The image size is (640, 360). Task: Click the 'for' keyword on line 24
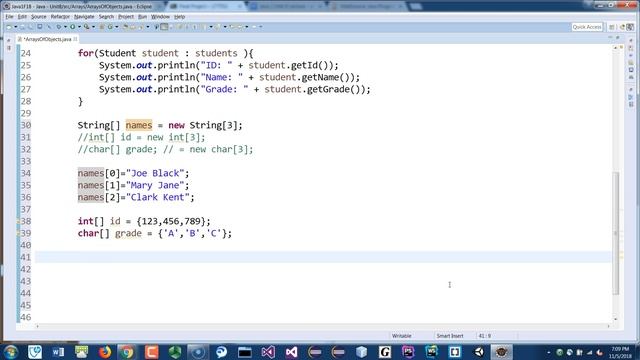pyautogui.click(x=86, y=53)
